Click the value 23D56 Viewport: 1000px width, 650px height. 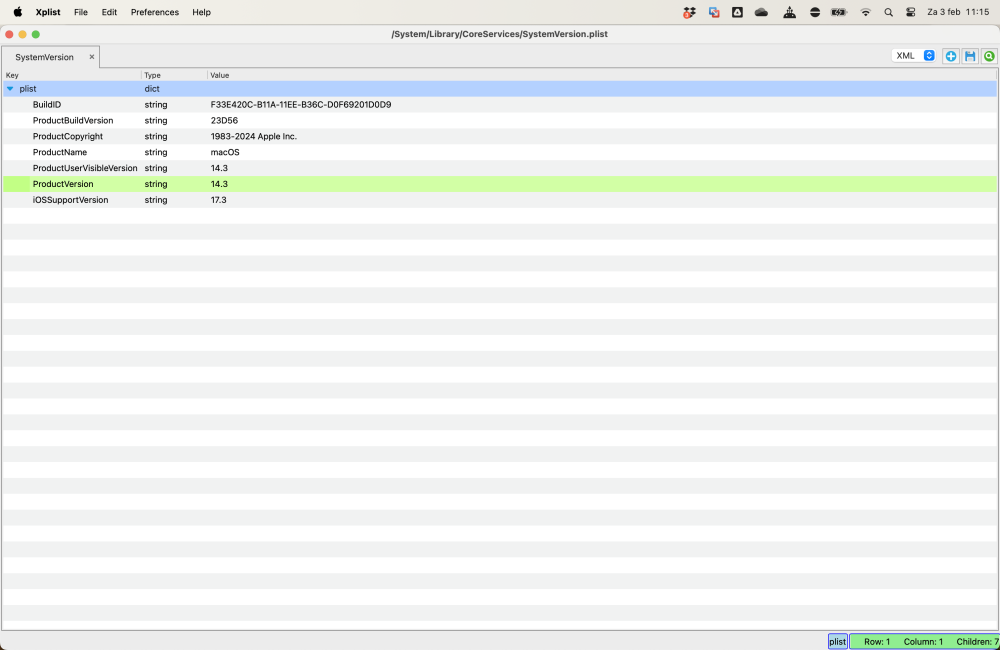[224, 121]
